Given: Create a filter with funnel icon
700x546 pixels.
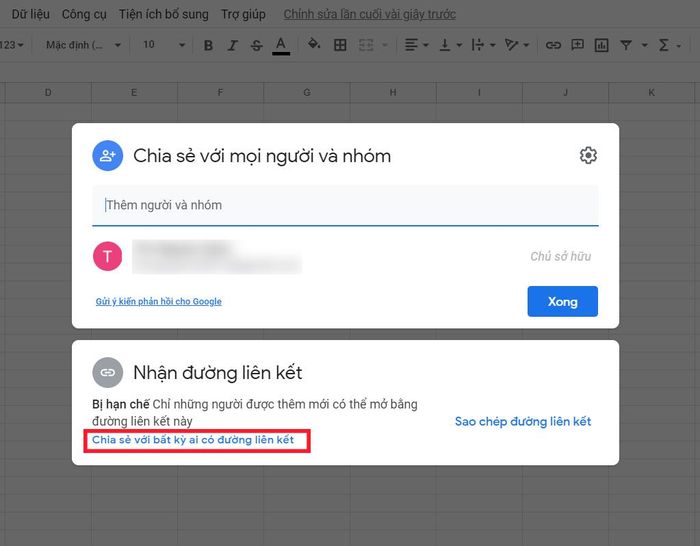Looking at the screenshot, I should tap(626, 45).
